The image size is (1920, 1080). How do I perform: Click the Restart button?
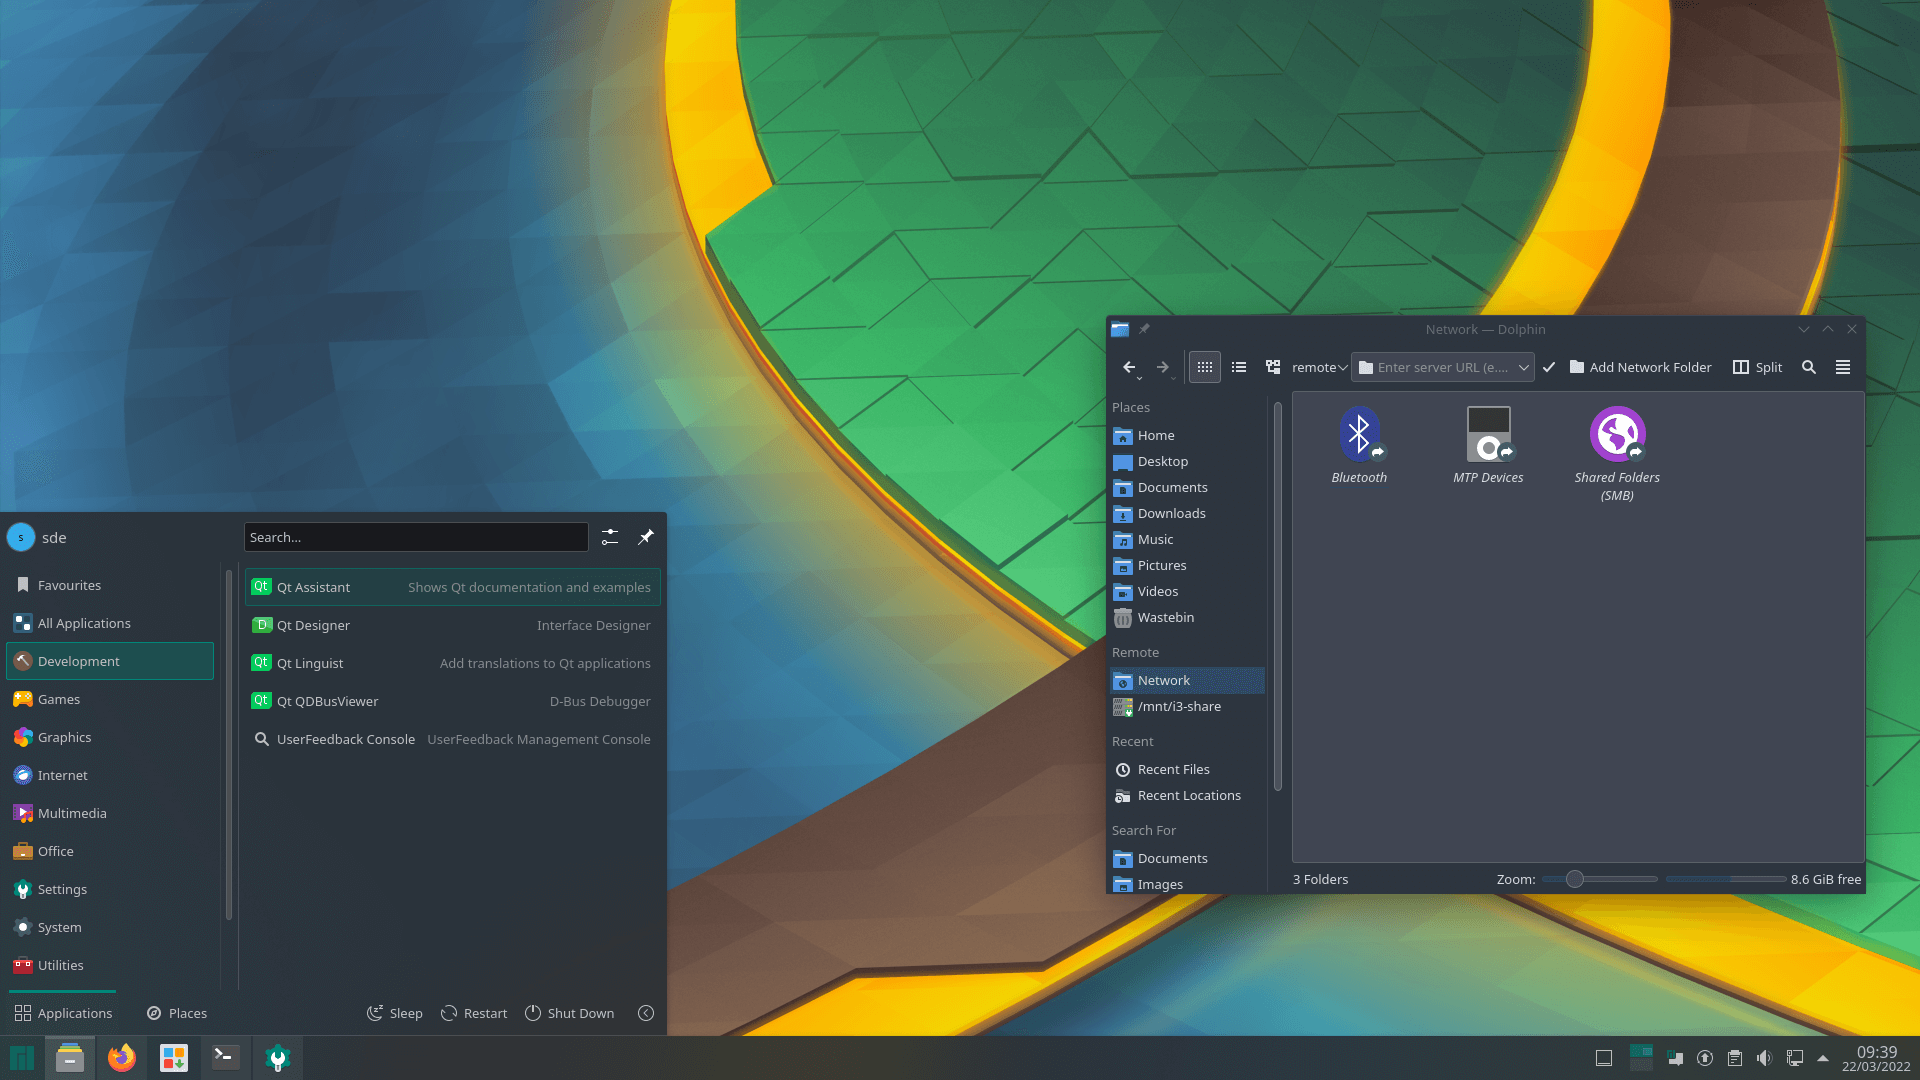click(475, 1013)
